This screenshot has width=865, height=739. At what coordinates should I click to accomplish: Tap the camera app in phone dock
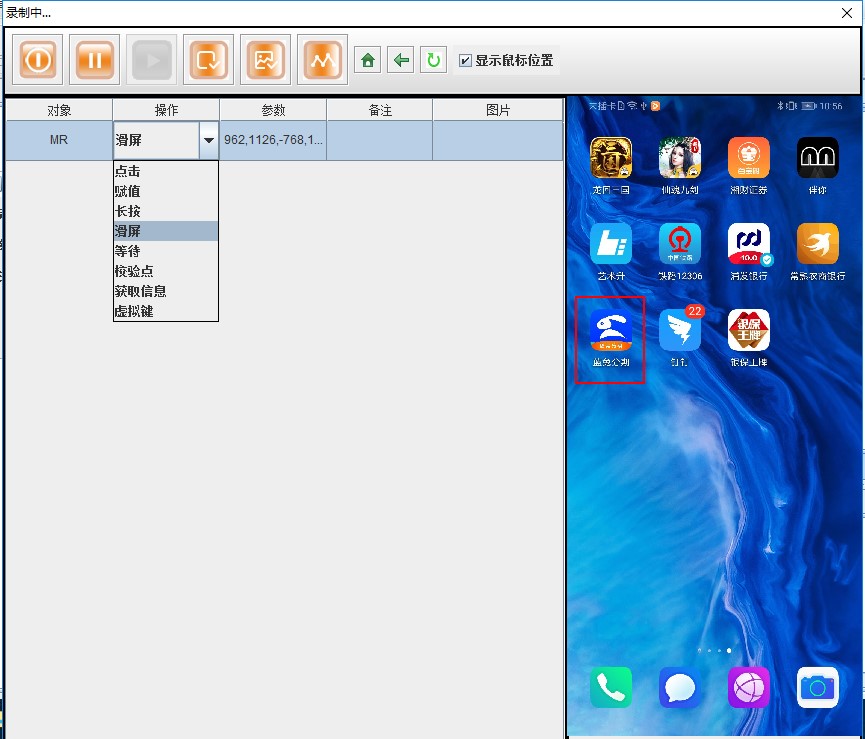coord(817,687)
